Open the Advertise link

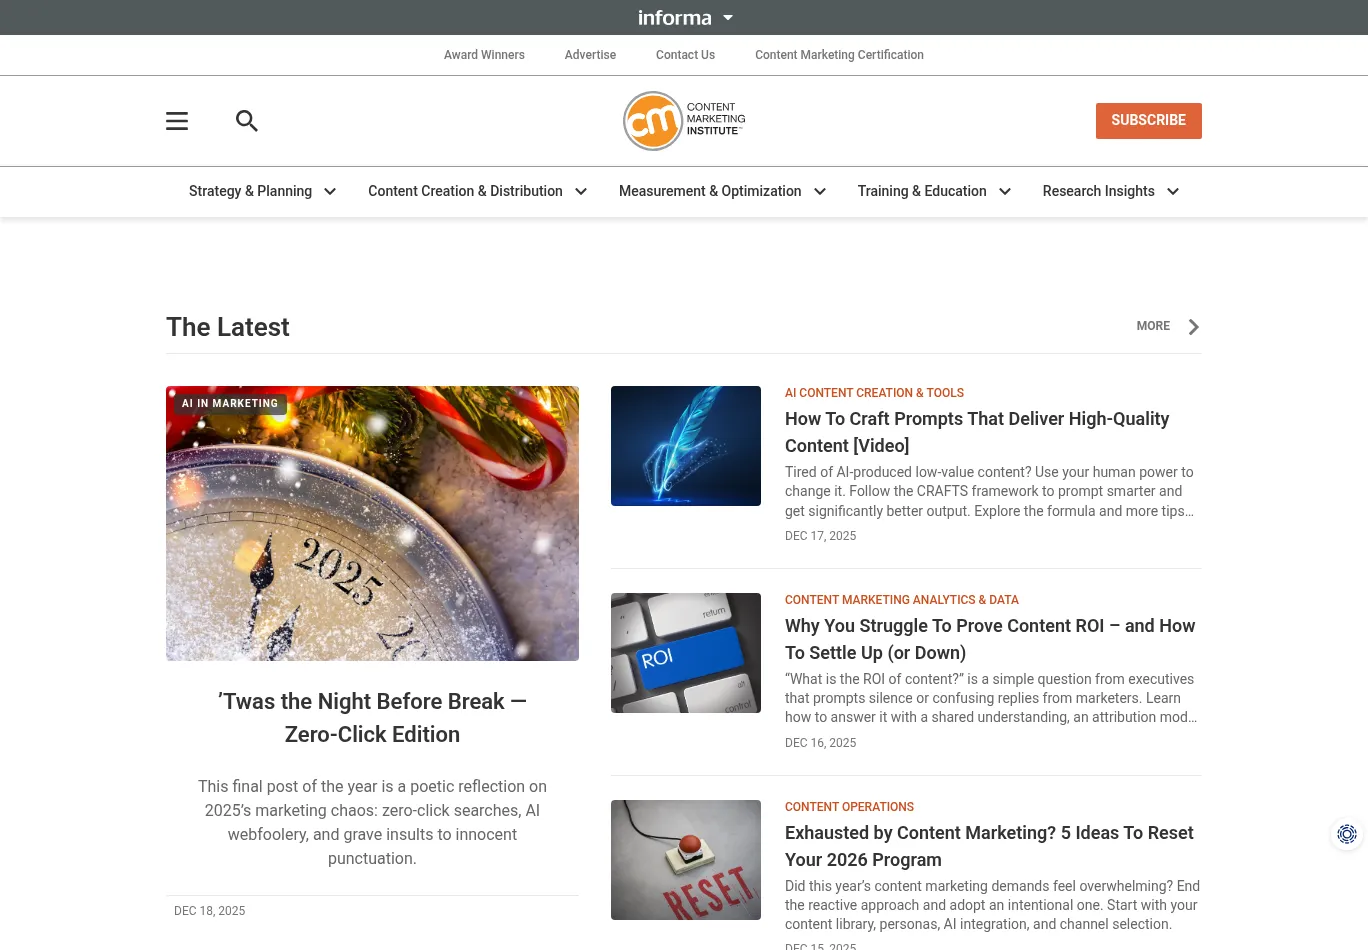tap(590, 55)
